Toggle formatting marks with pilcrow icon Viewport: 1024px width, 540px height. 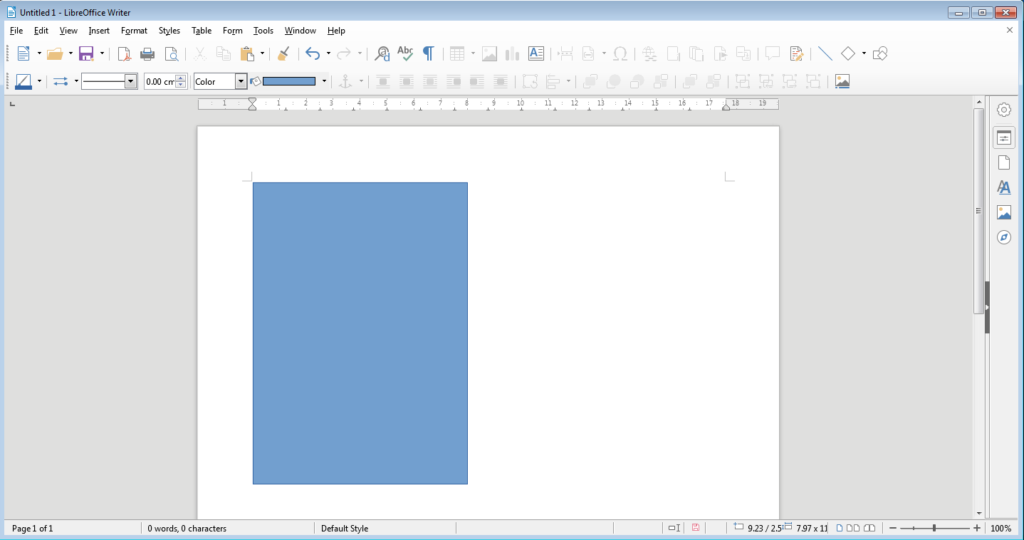pyautogui.click(x=429, y=54)
